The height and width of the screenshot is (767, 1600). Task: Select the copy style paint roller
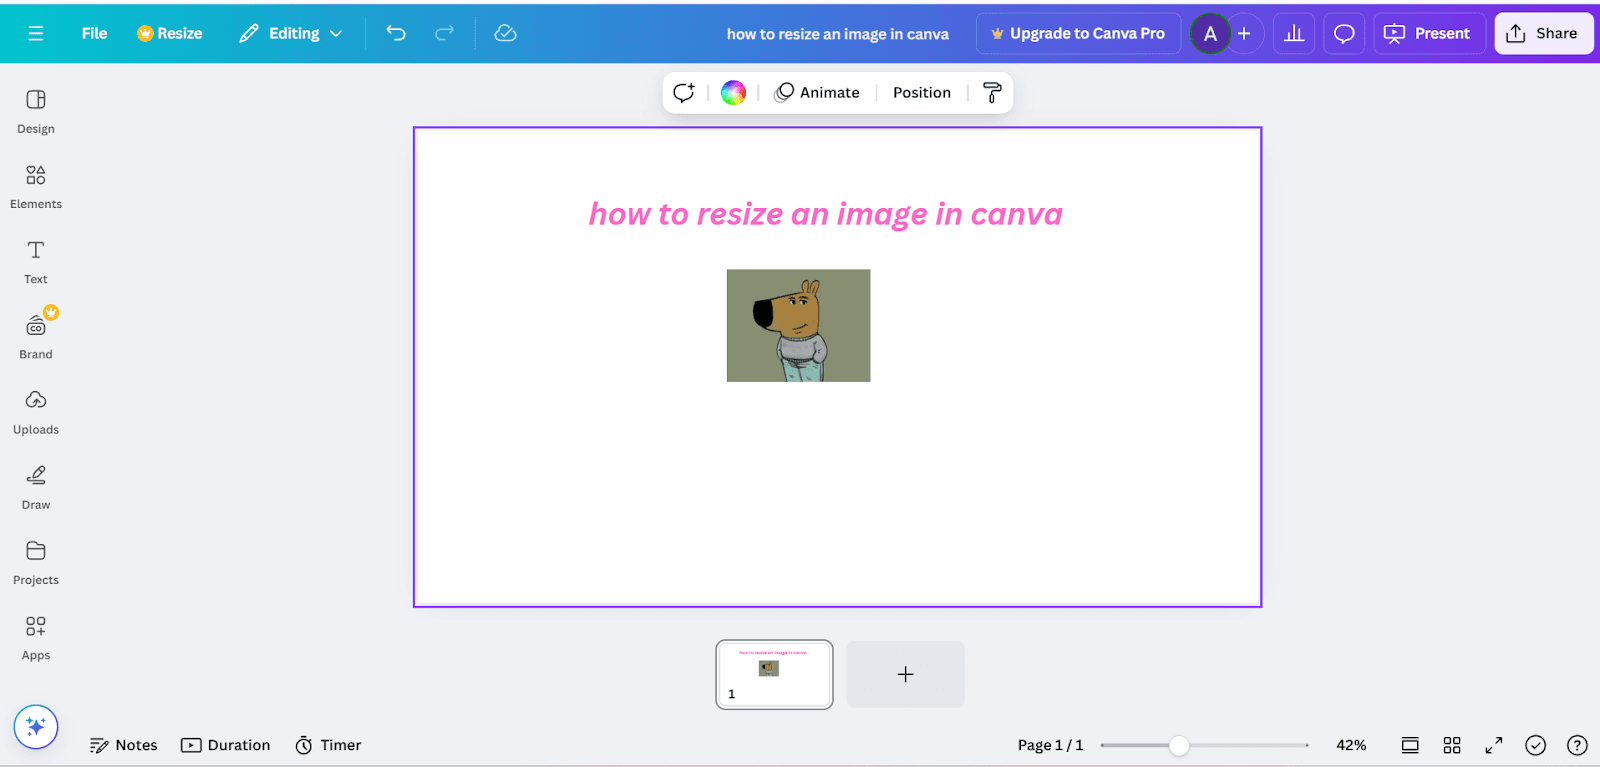coord(992,93)
